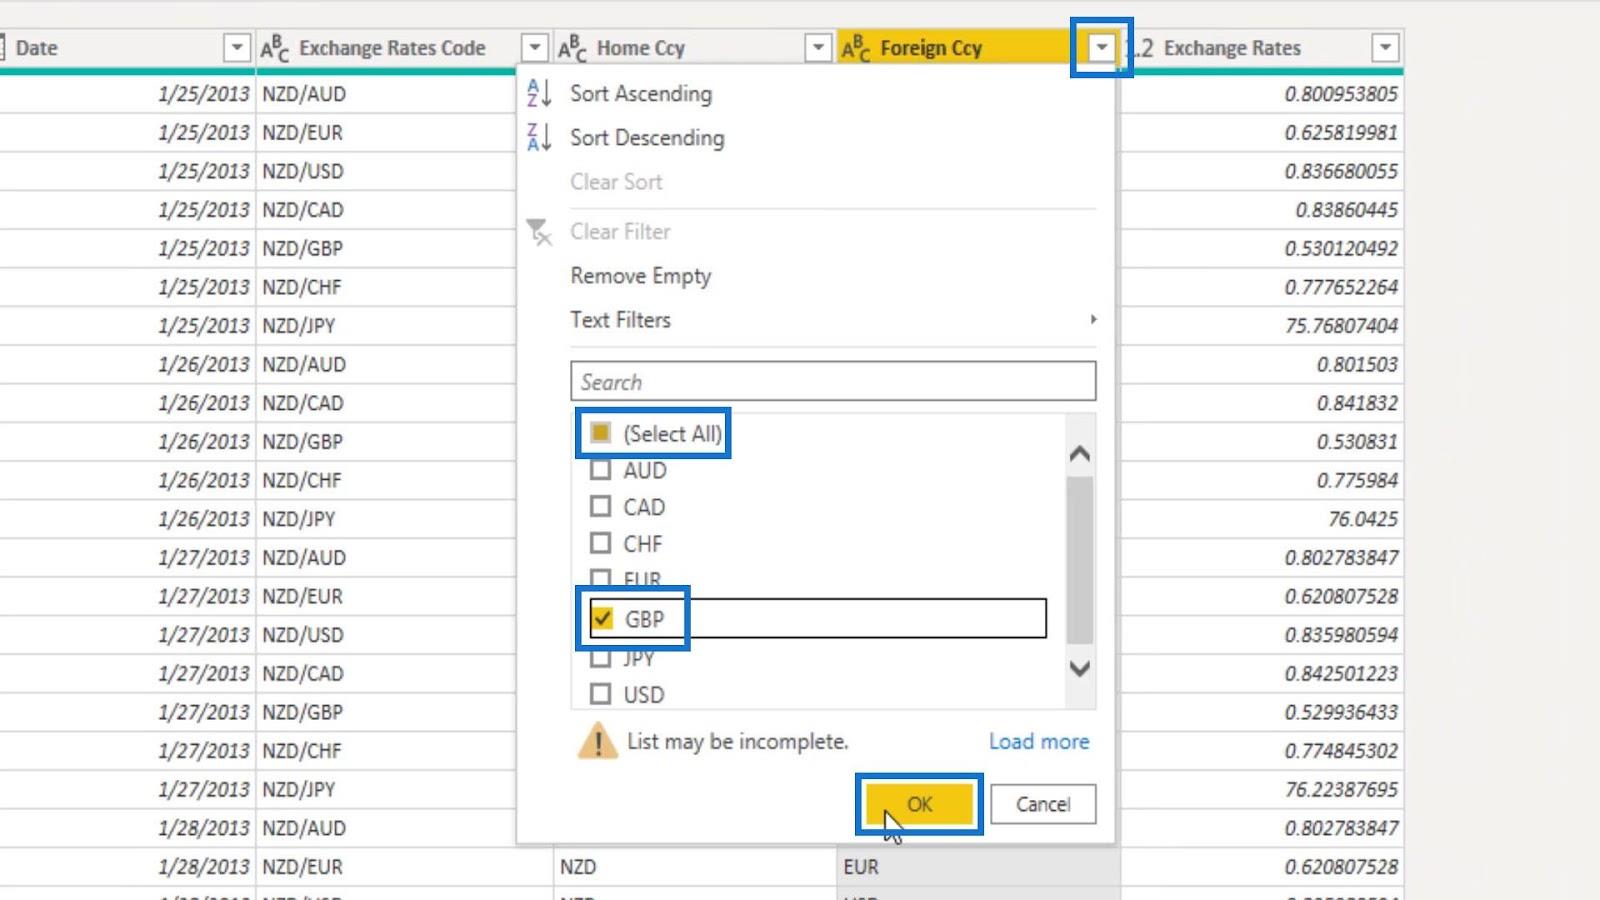Click the exchange rate value 0.800953805
This screenshot has width=1600, height=900.
(x=1341, y=94)
